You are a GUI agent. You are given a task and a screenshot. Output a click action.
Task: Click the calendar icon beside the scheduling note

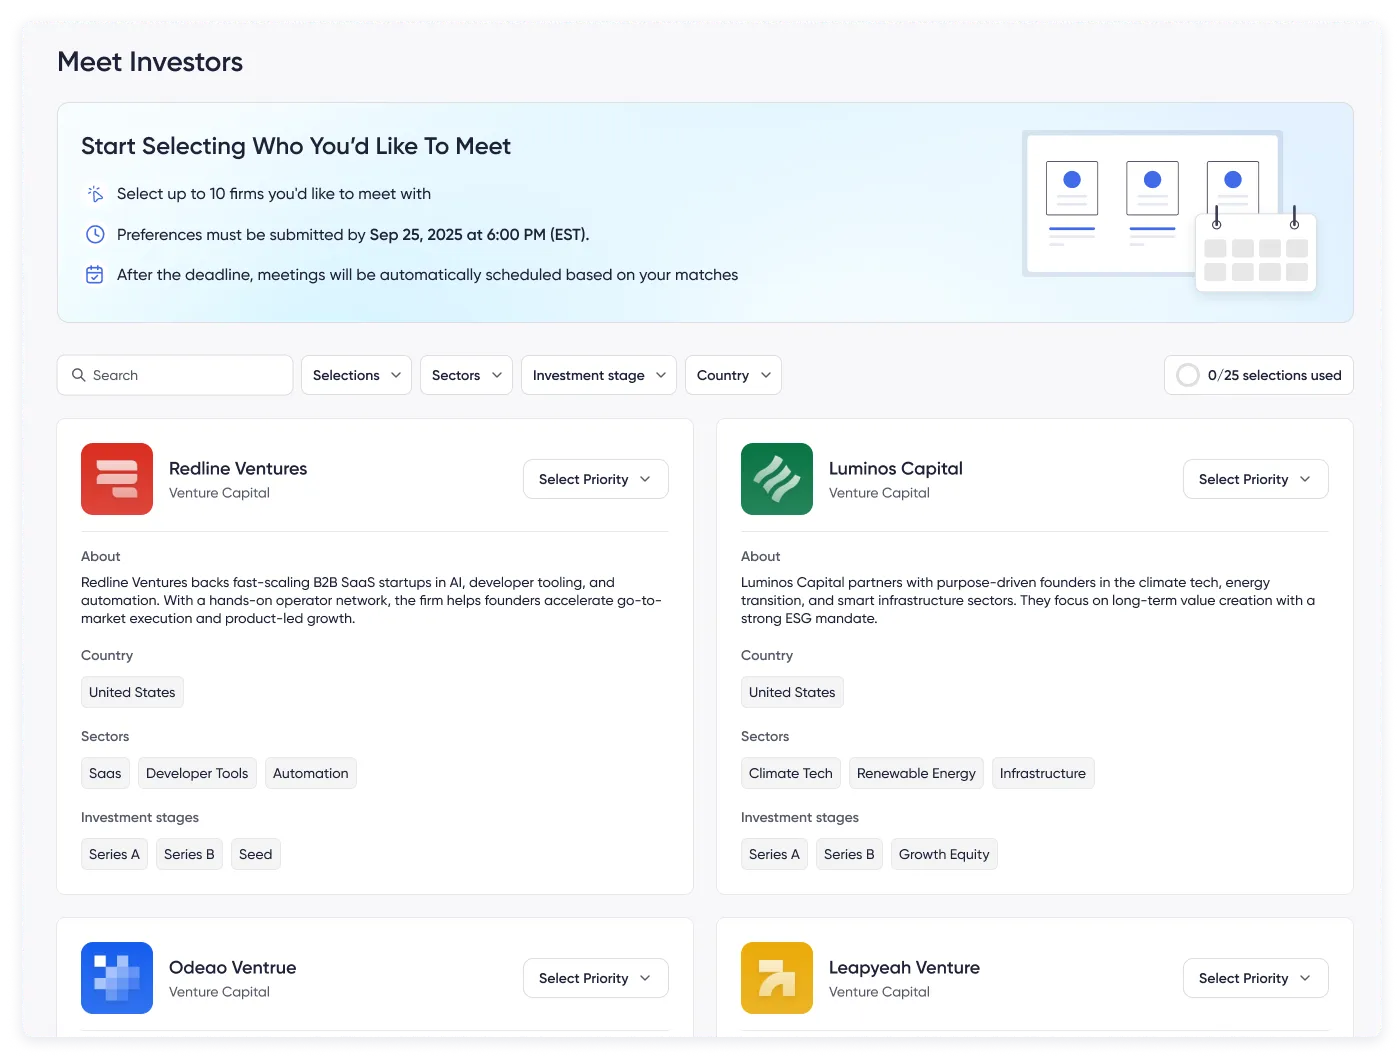(94, 274)
